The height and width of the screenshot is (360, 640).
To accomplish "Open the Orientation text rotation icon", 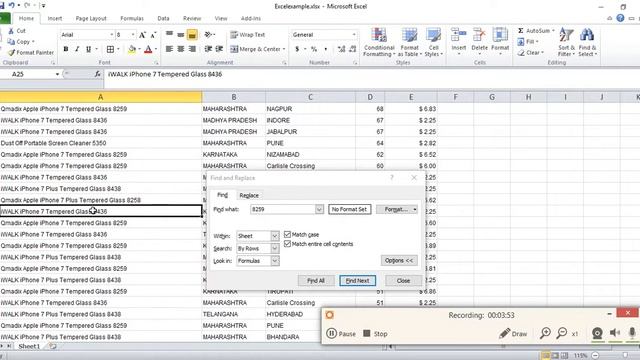I will [208, 35].
